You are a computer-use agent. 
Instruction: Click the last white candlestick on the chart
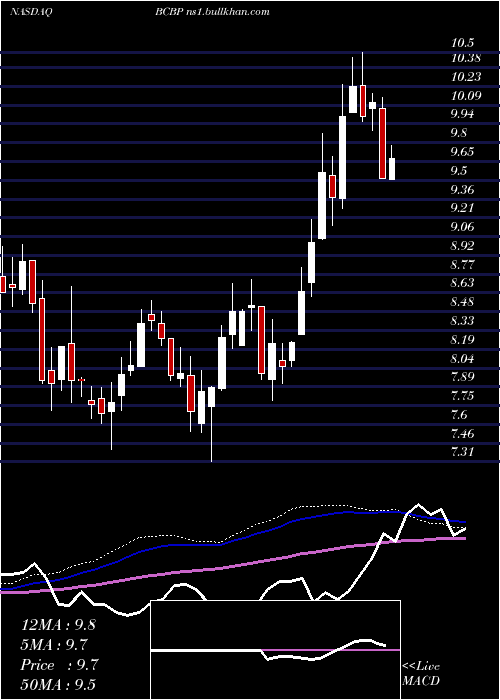392,169
